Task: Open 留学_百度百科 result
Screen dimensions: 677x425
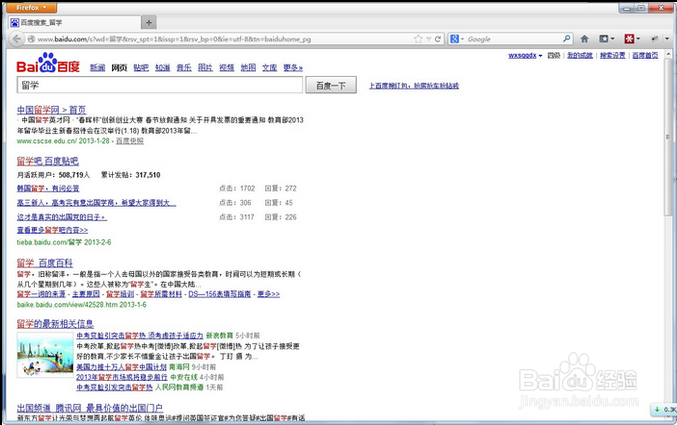Action: point(44,263)
